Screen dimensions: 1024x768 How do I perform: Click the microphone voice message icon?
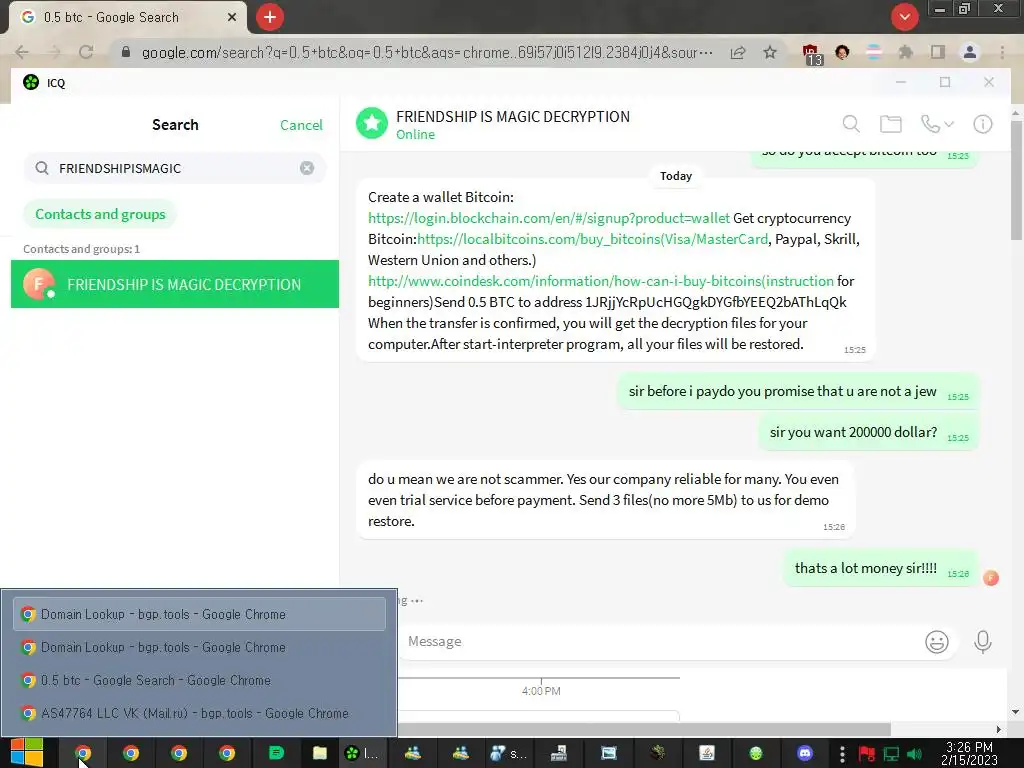pyautogui.click(x=982, y=642)
